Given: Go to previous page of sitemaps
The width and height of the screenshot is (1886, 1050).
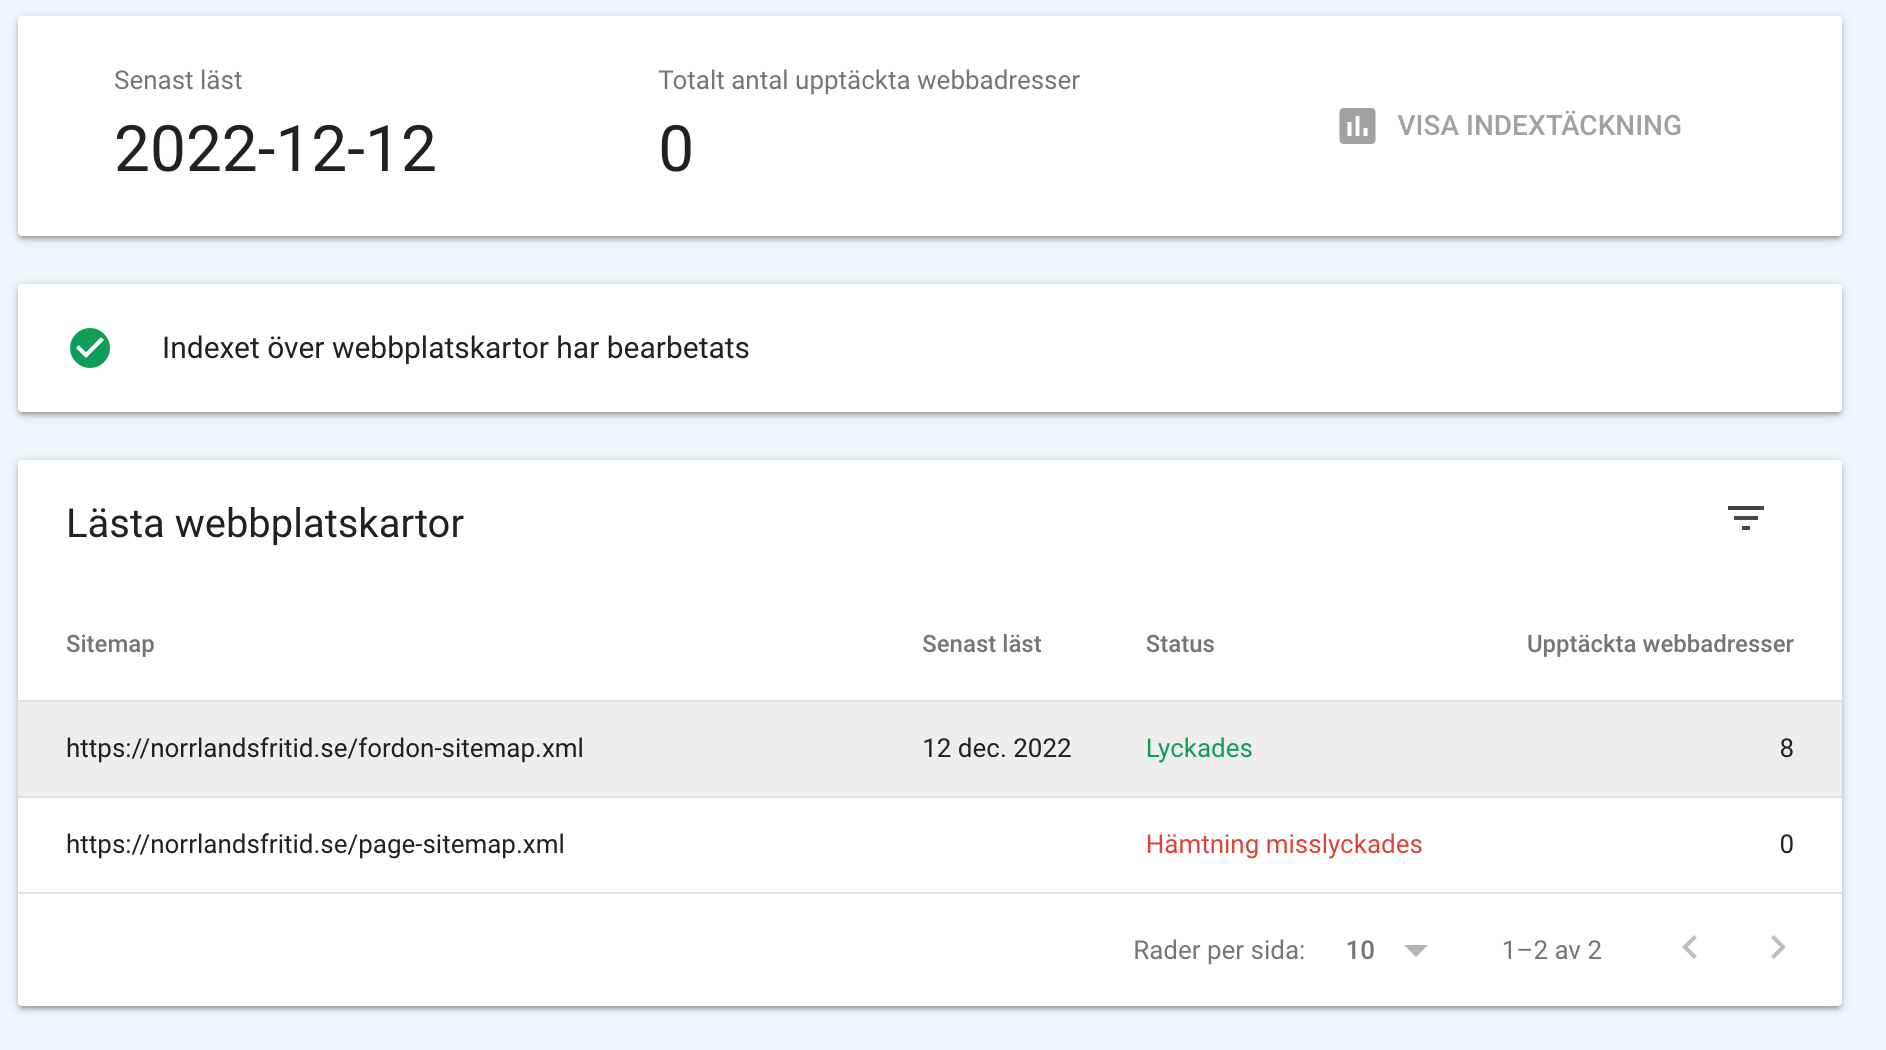Looking at the screenshot, I should 1690,948.
